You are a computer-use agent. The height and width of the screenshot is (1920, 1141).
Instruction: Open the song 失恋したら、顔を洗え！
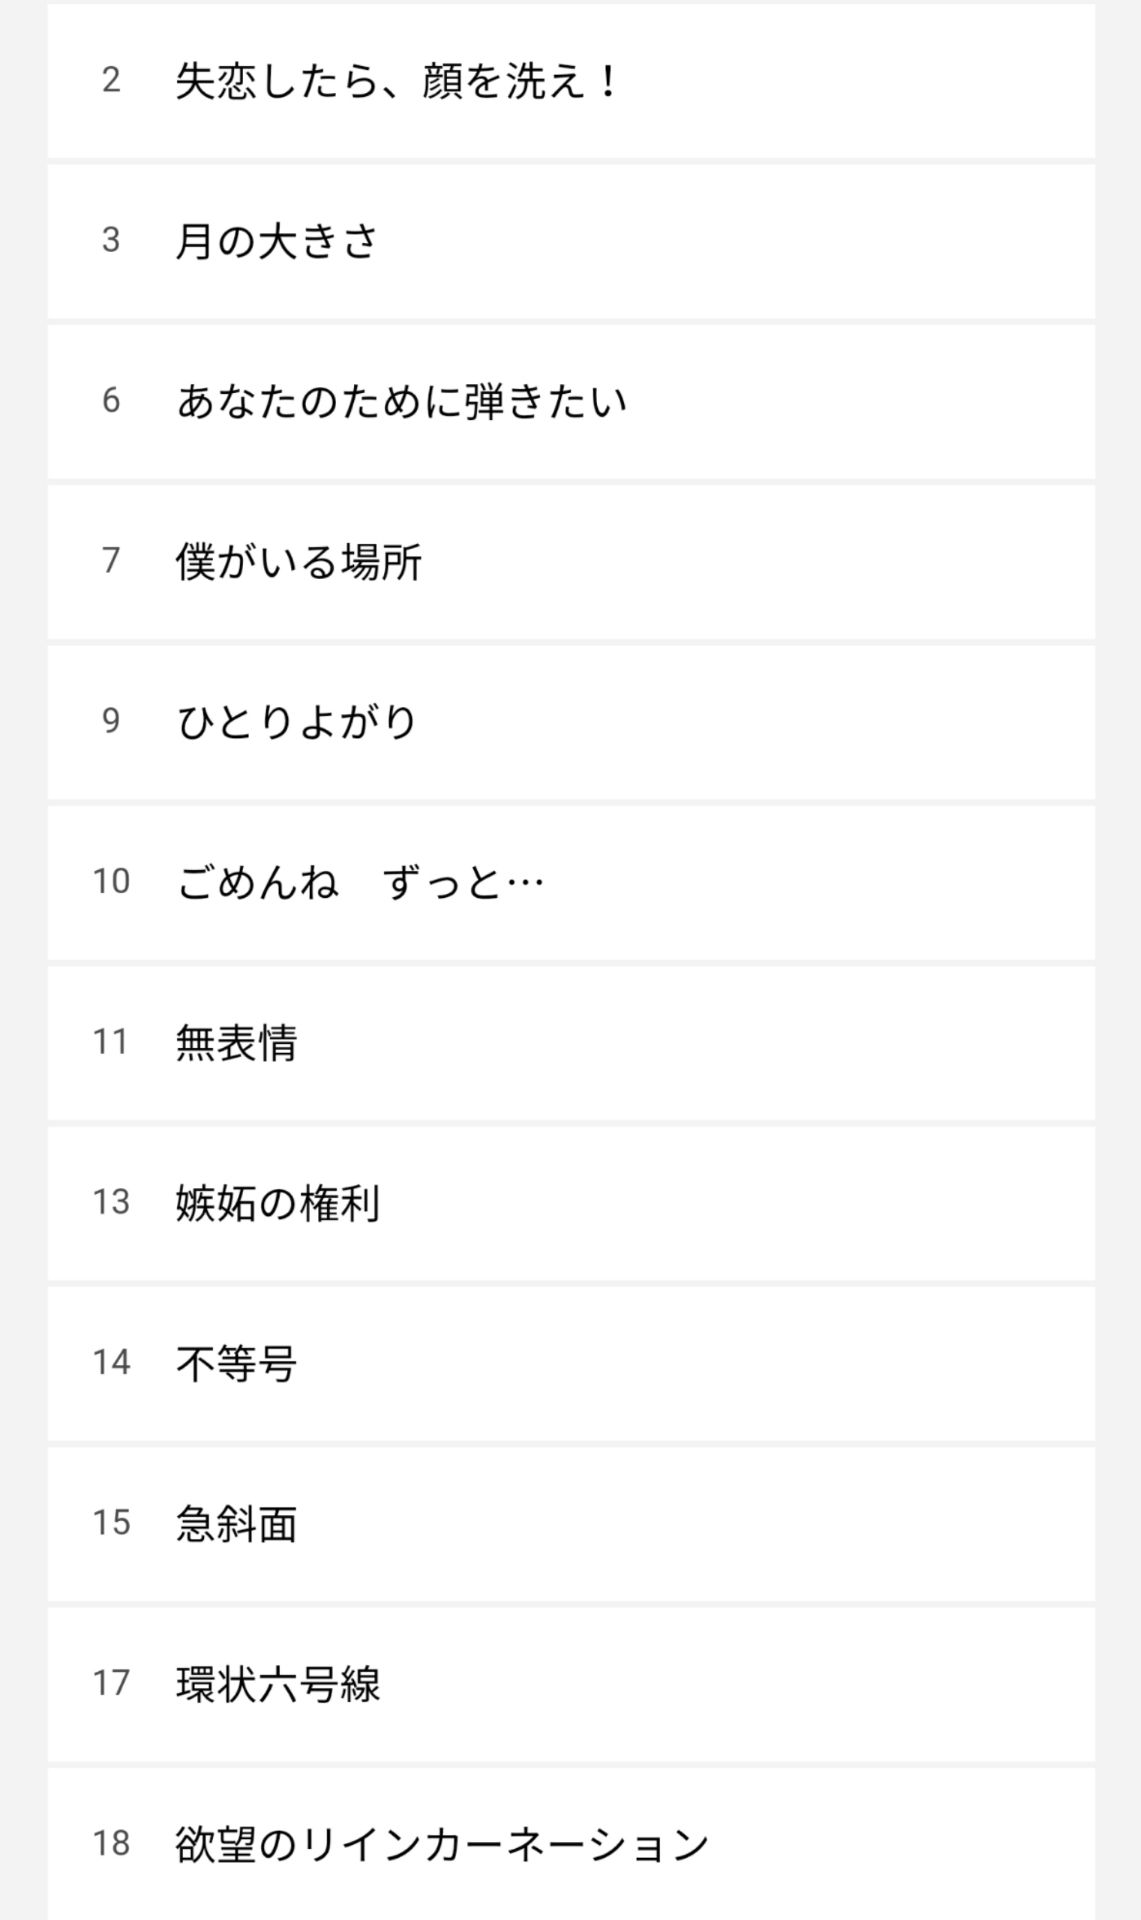[398, 81]
